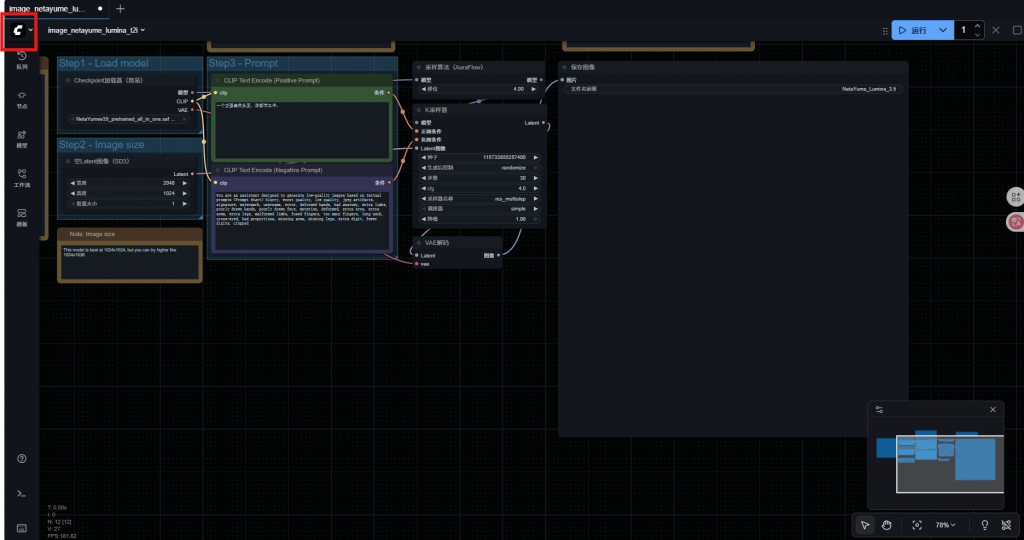Toggle link visibility in bottom toolbar
1024x540 pixels.
click(1008, 525)
